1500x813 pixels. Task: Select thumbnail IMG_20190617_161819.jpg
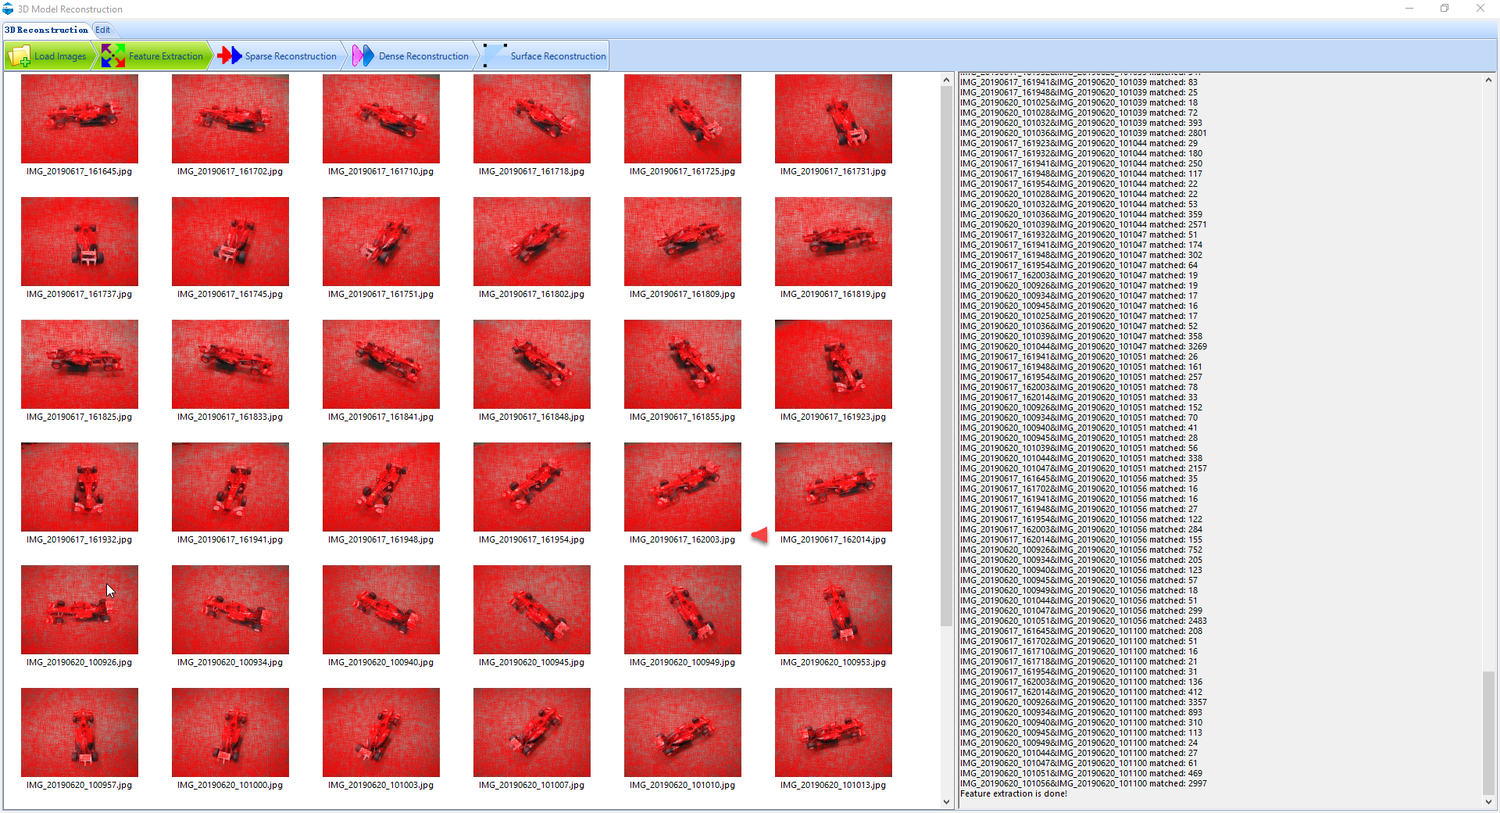(833, 241)
